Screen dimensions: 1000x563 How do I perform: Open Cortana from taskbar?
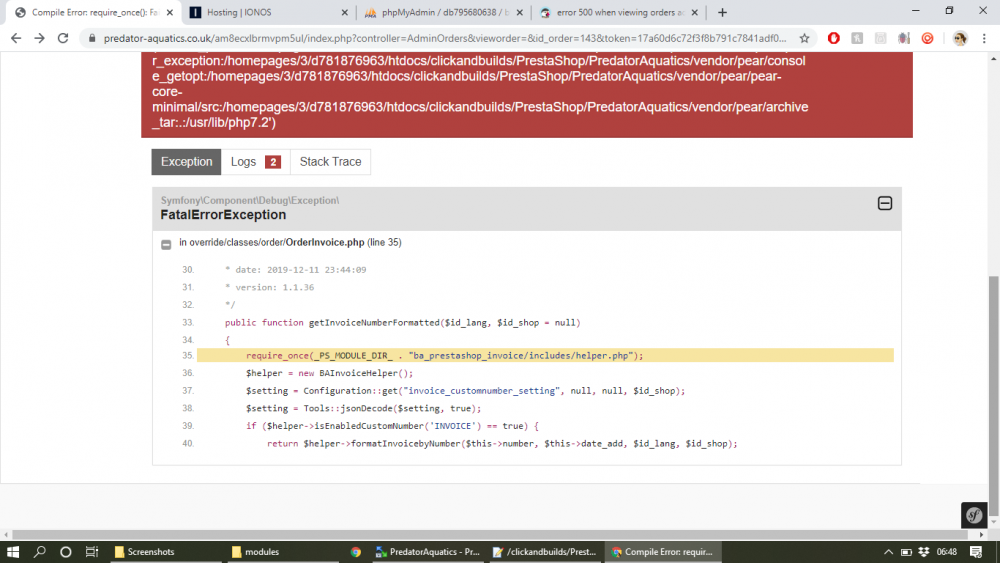(65, 552)
